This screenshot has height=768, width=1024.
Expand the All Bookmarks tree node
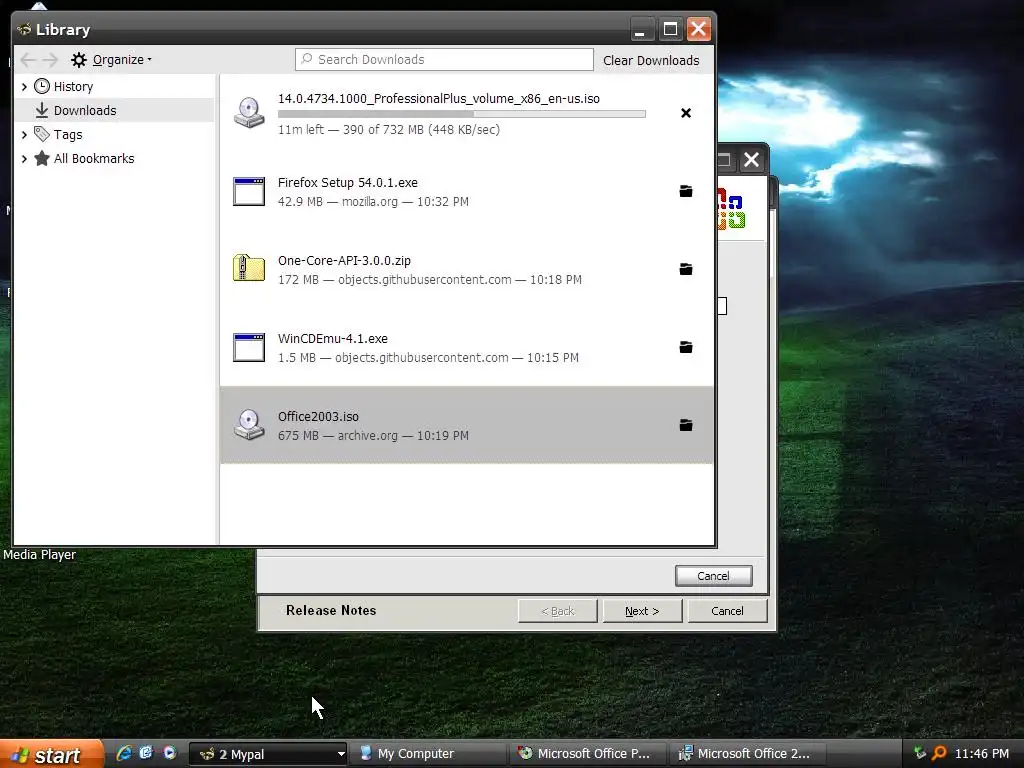click(24, 158)
